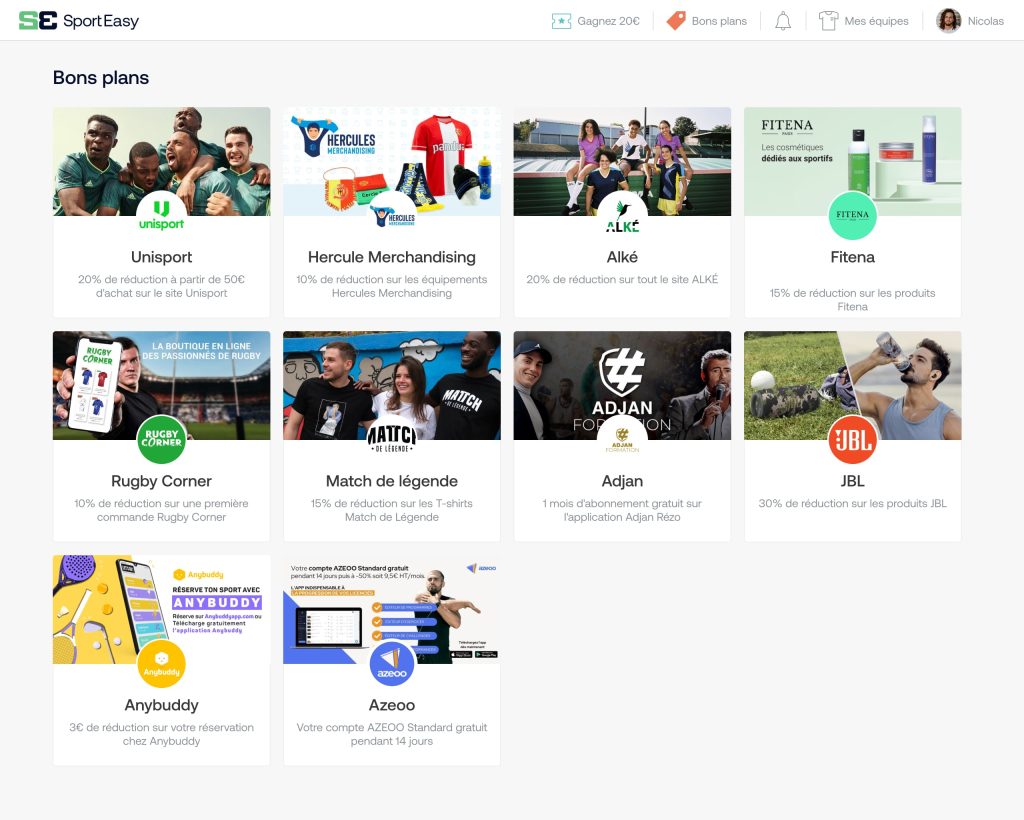Click the orange JBL logo badge
Screen dimensions: 1024x820
pyautogui.click(x=852, y=439)
